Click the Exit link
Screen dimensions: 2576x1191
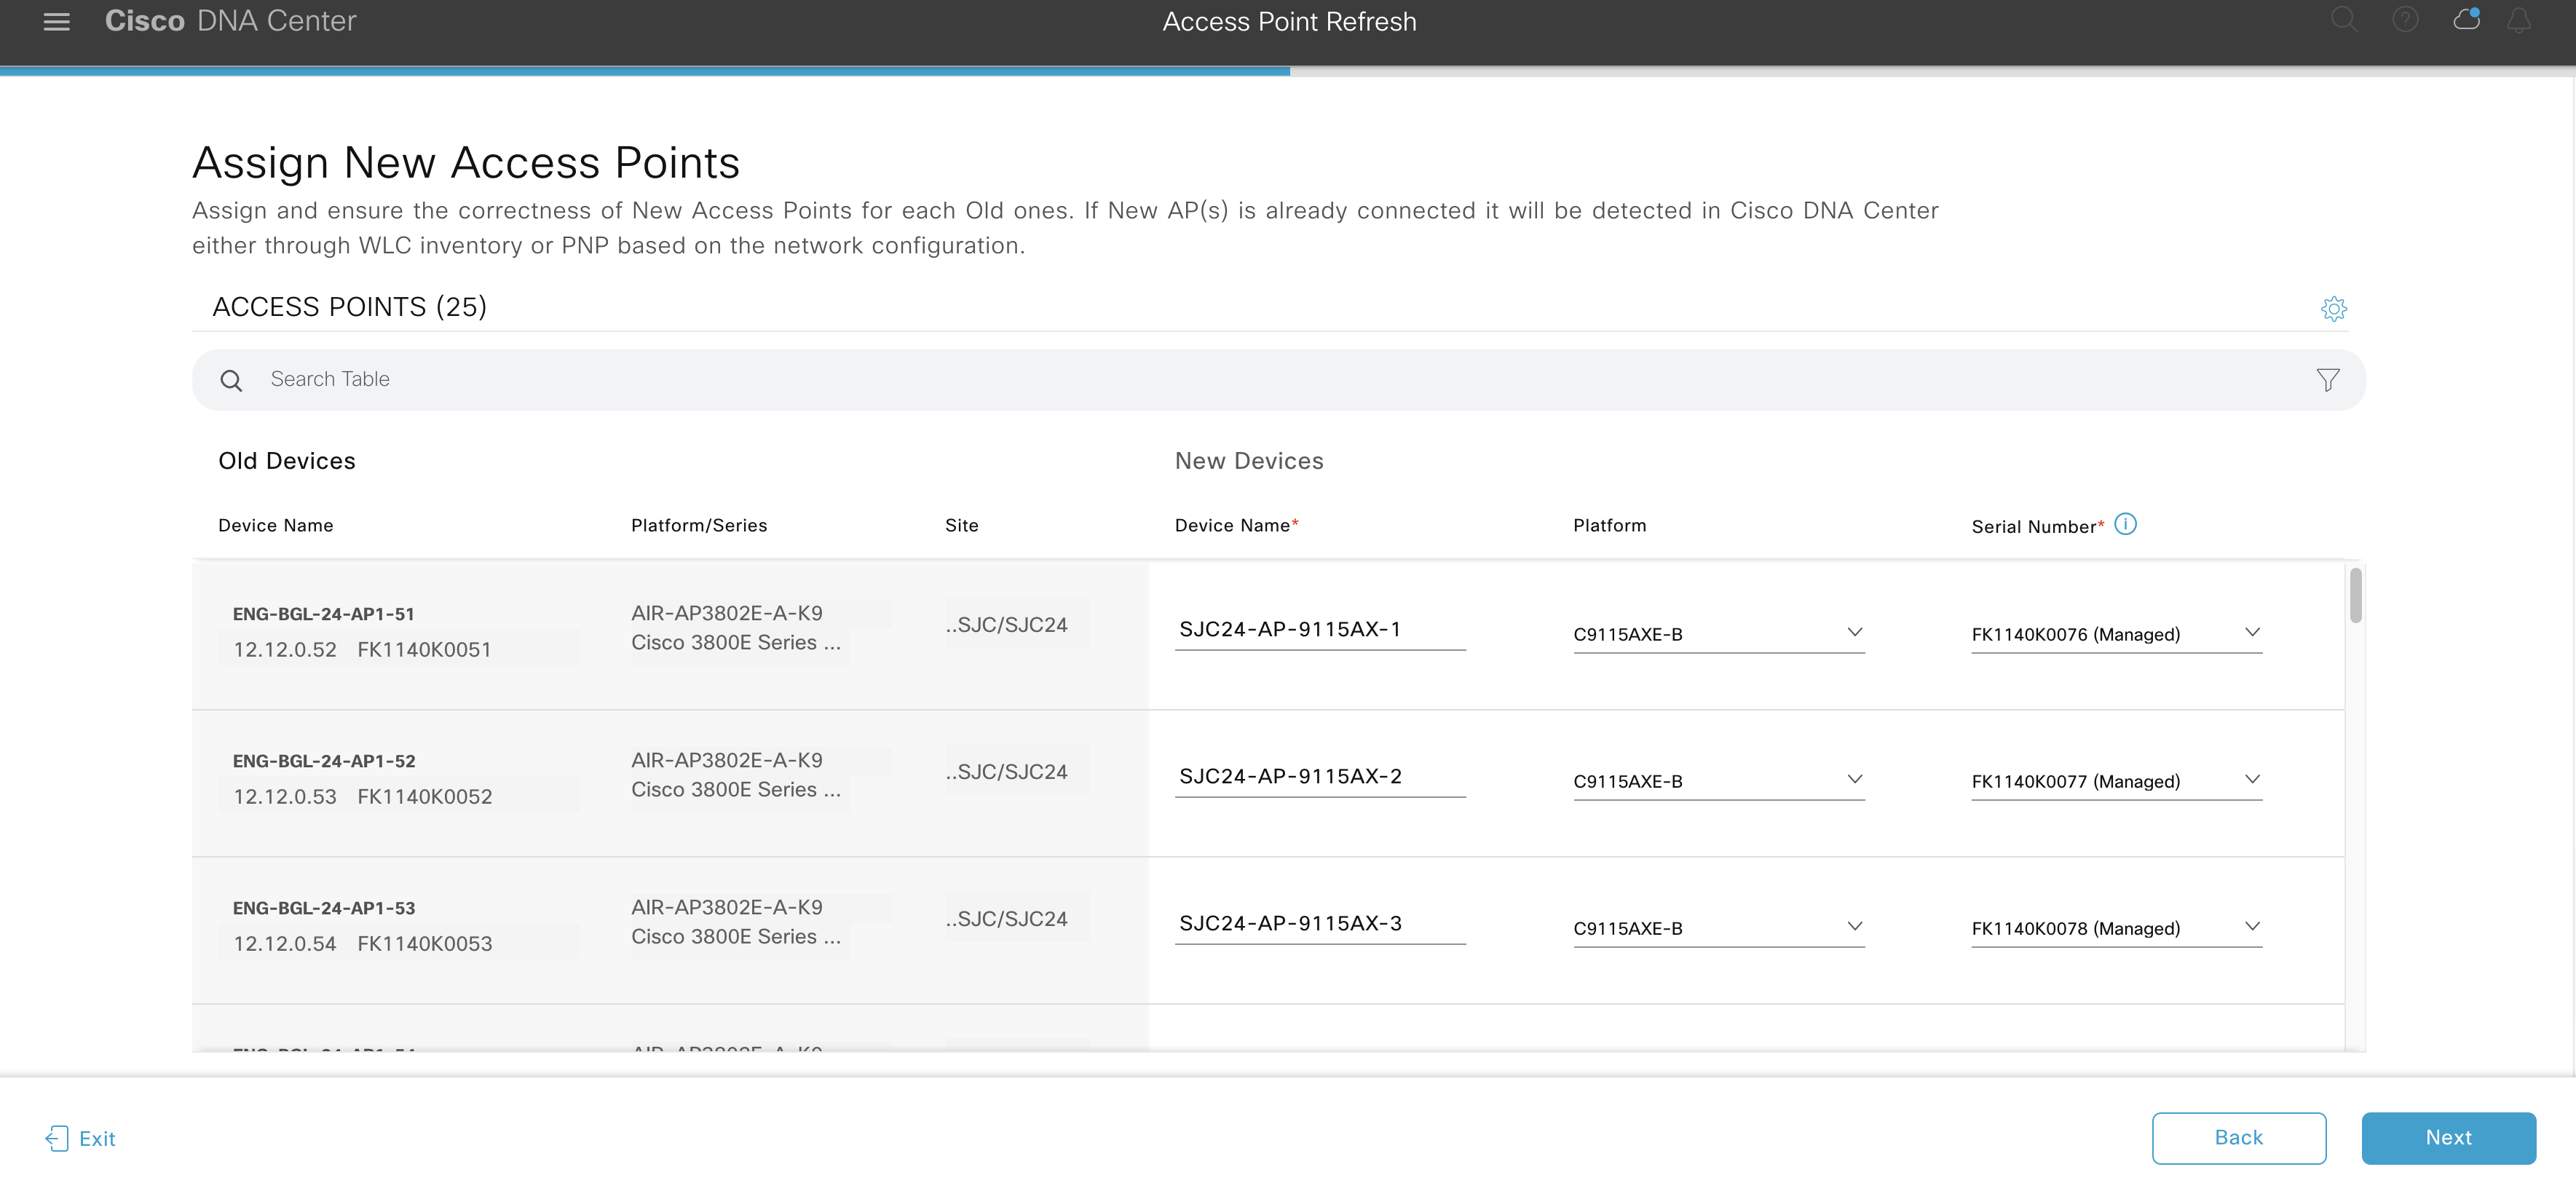point(82,1138)
